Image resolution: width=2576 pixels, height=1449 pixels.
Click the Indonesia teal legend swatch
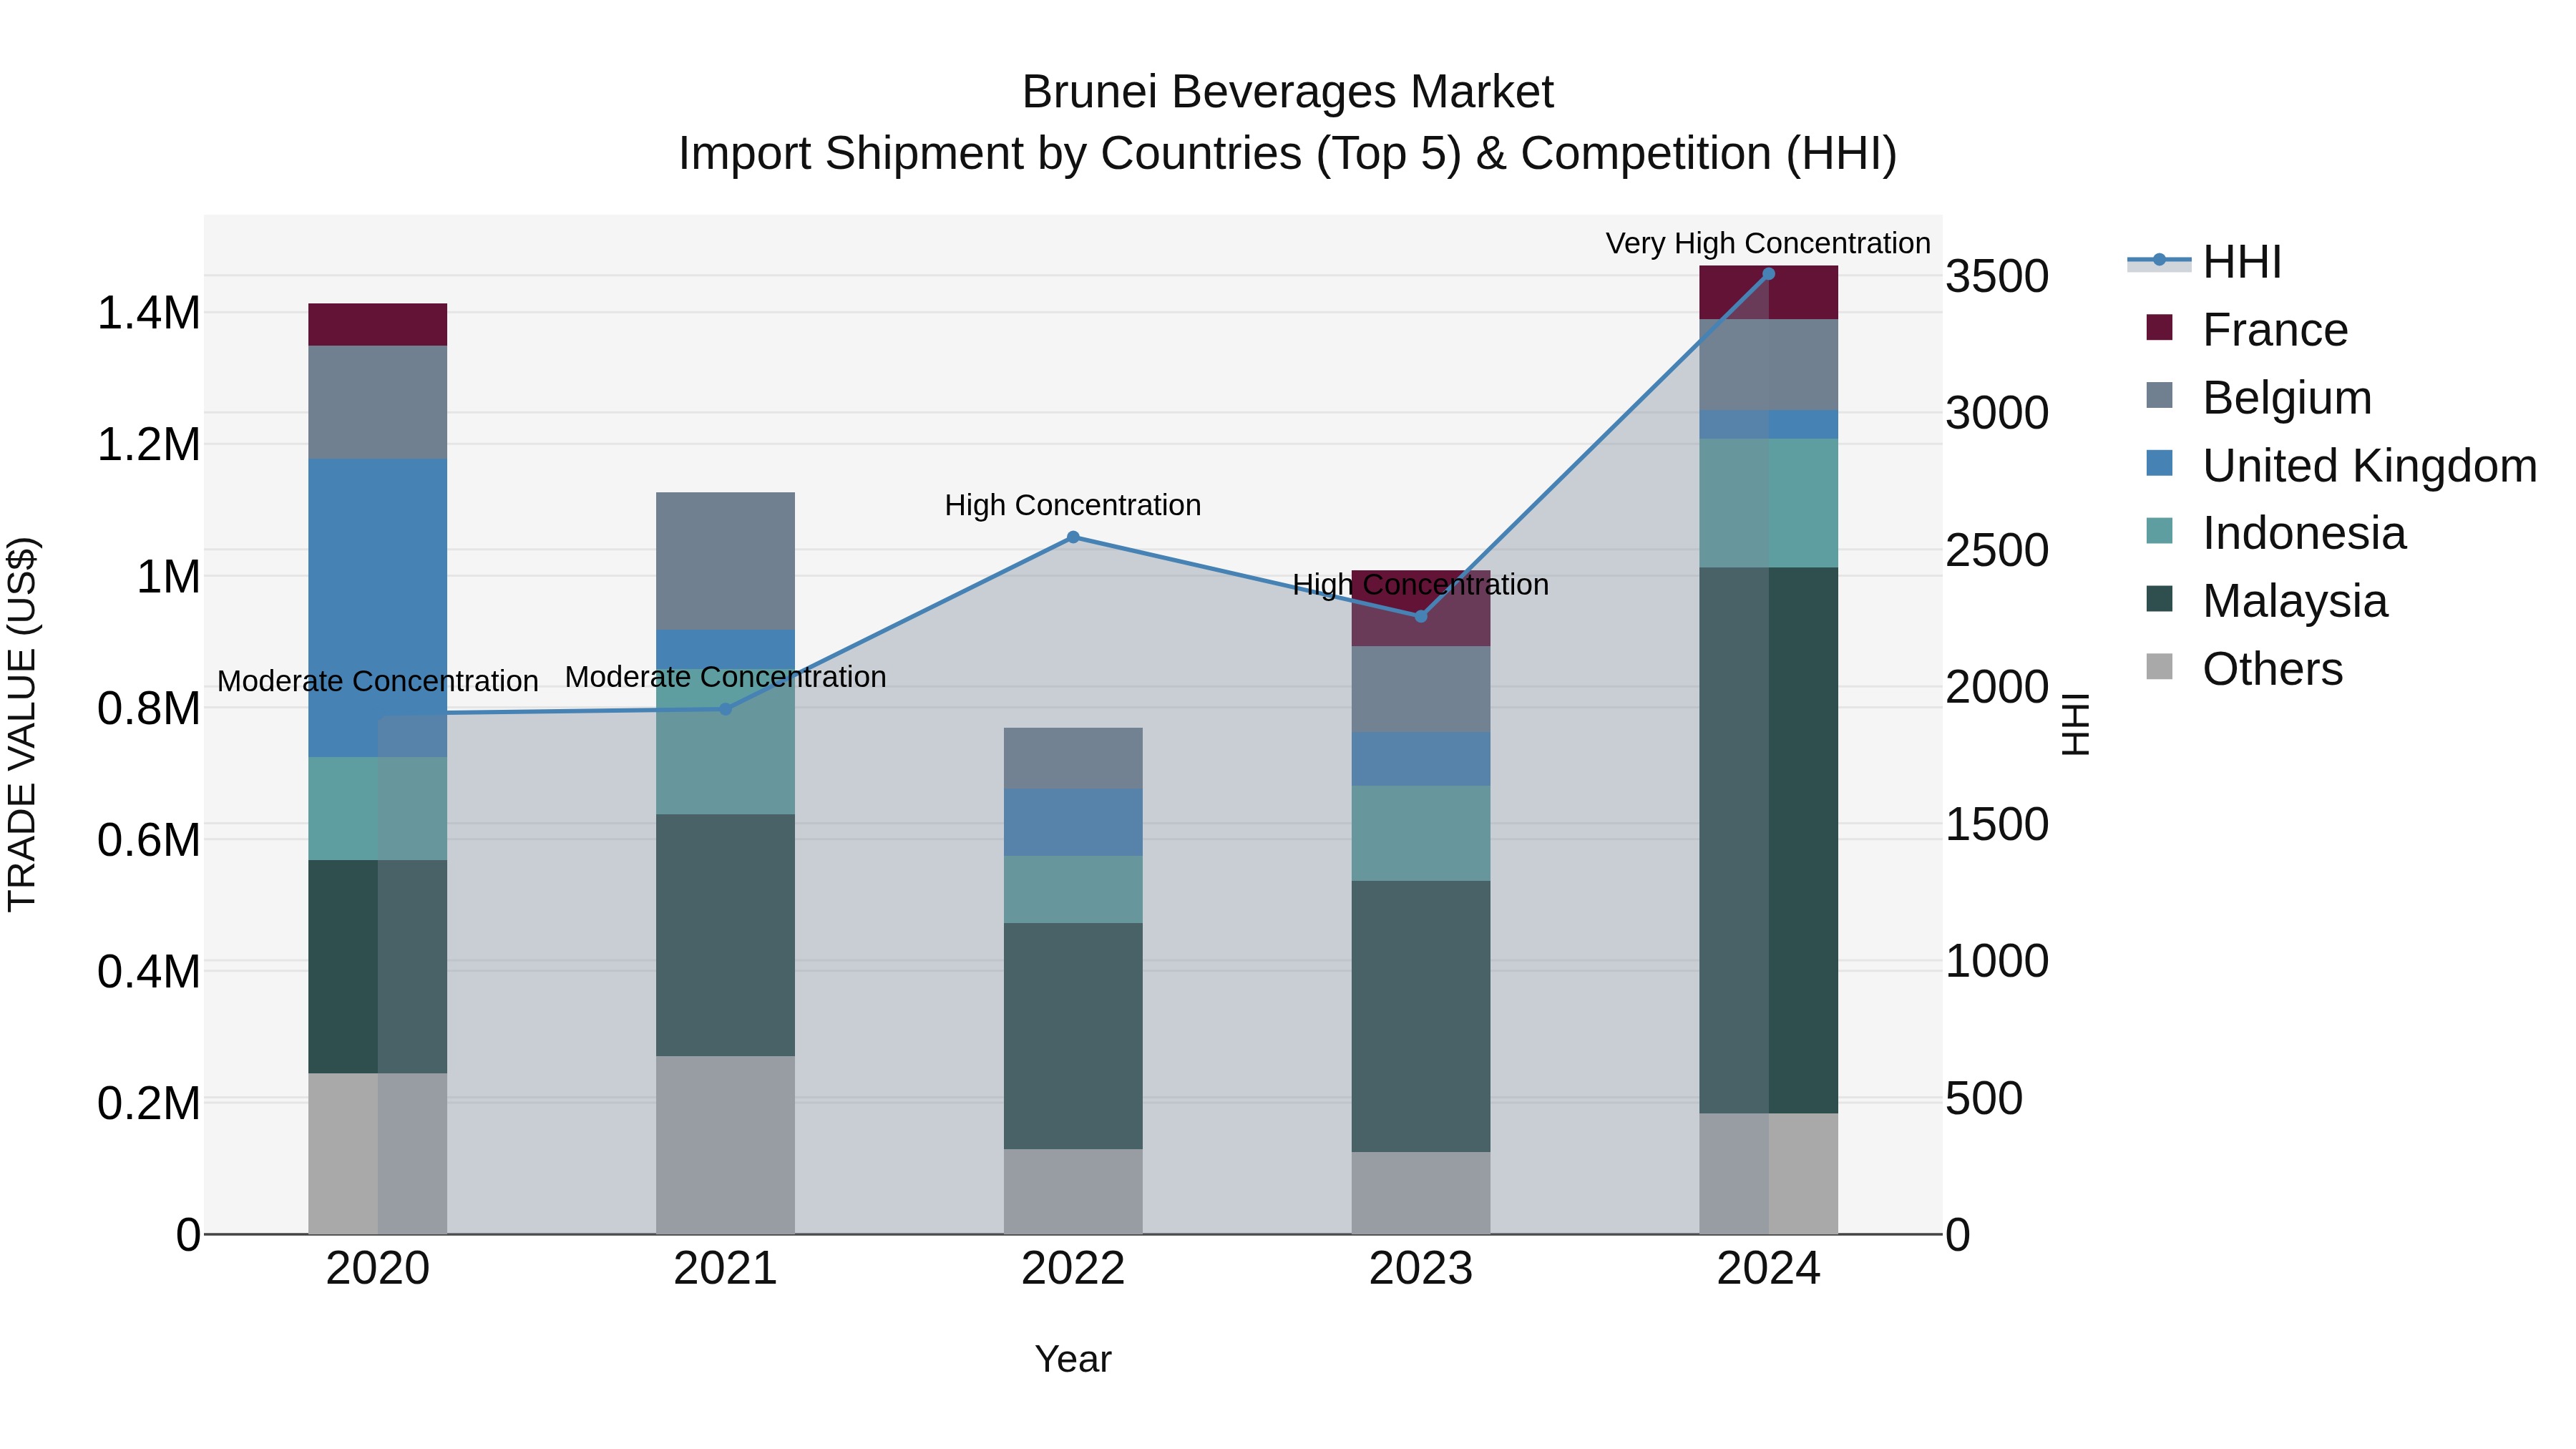click(2159, 531)
